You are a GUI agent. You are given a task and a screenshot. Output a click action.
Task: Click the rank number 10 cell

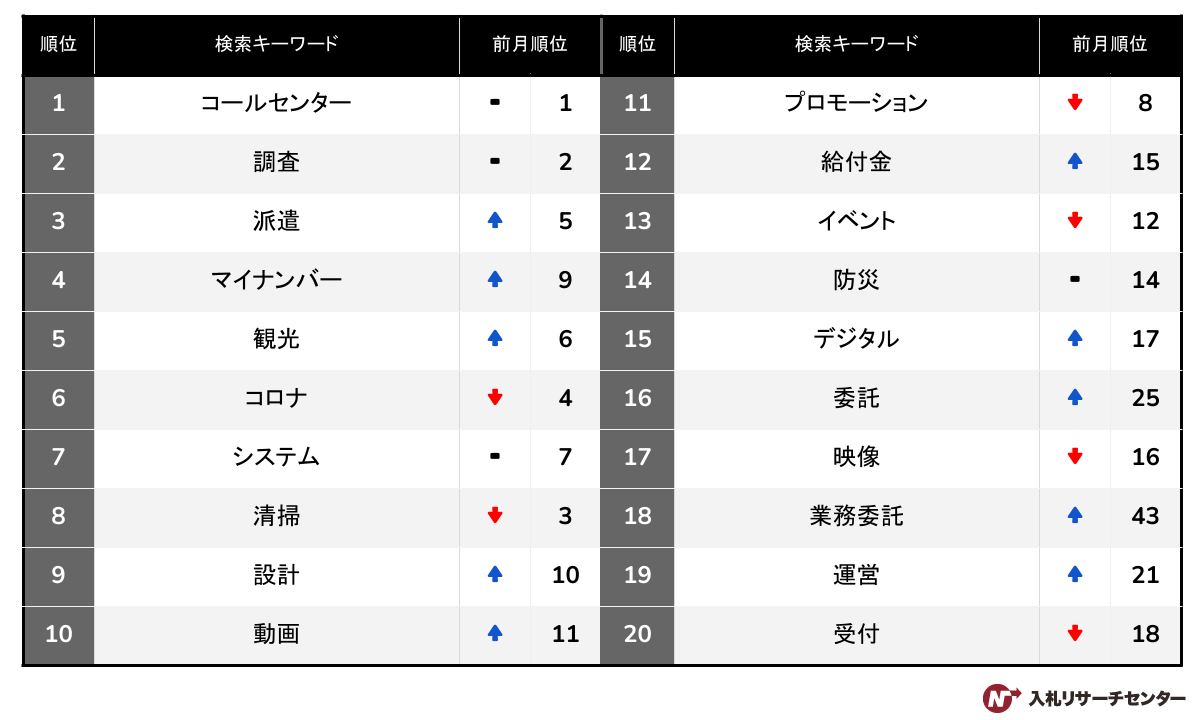coord(58,633)
